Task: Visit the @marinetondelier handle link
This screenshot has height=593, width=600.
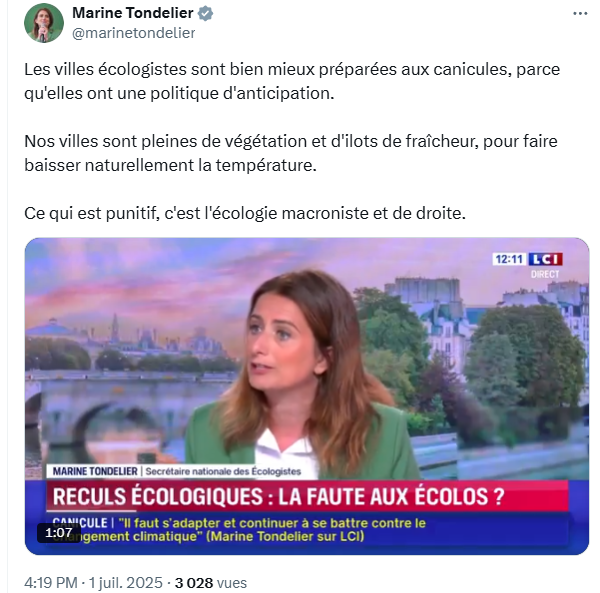Action: pyautogui.click(x=134, y=33)
